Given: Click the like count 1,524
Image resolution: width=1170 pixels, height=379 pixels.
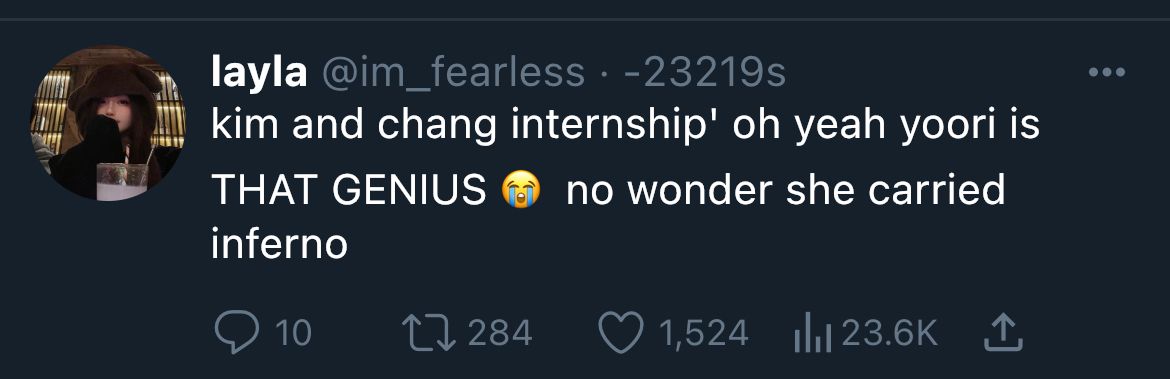Looking at the screenshot, I should (704, 333).
